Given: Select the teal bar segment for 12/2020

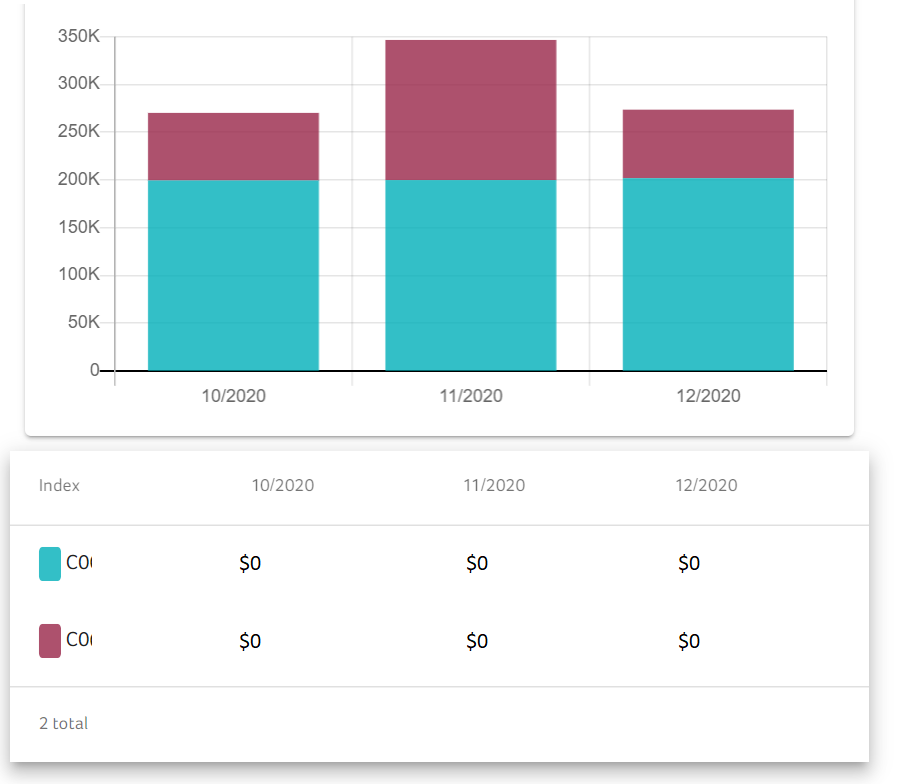Looking at the screenshot, I should click(x=708, y=275).
